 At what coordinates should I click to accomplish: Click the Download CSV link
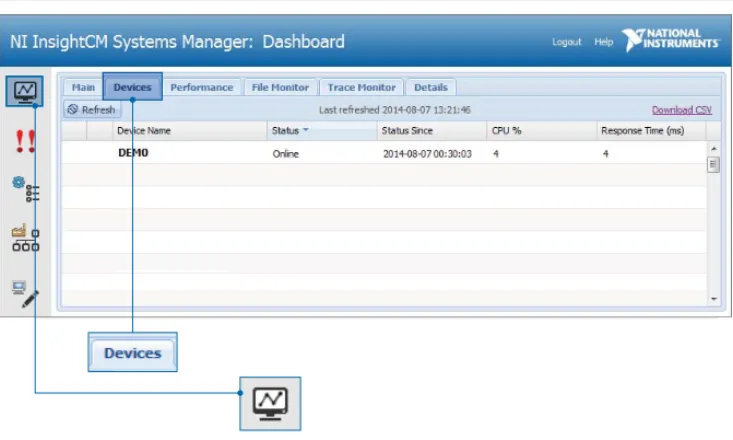pos(682,110)
